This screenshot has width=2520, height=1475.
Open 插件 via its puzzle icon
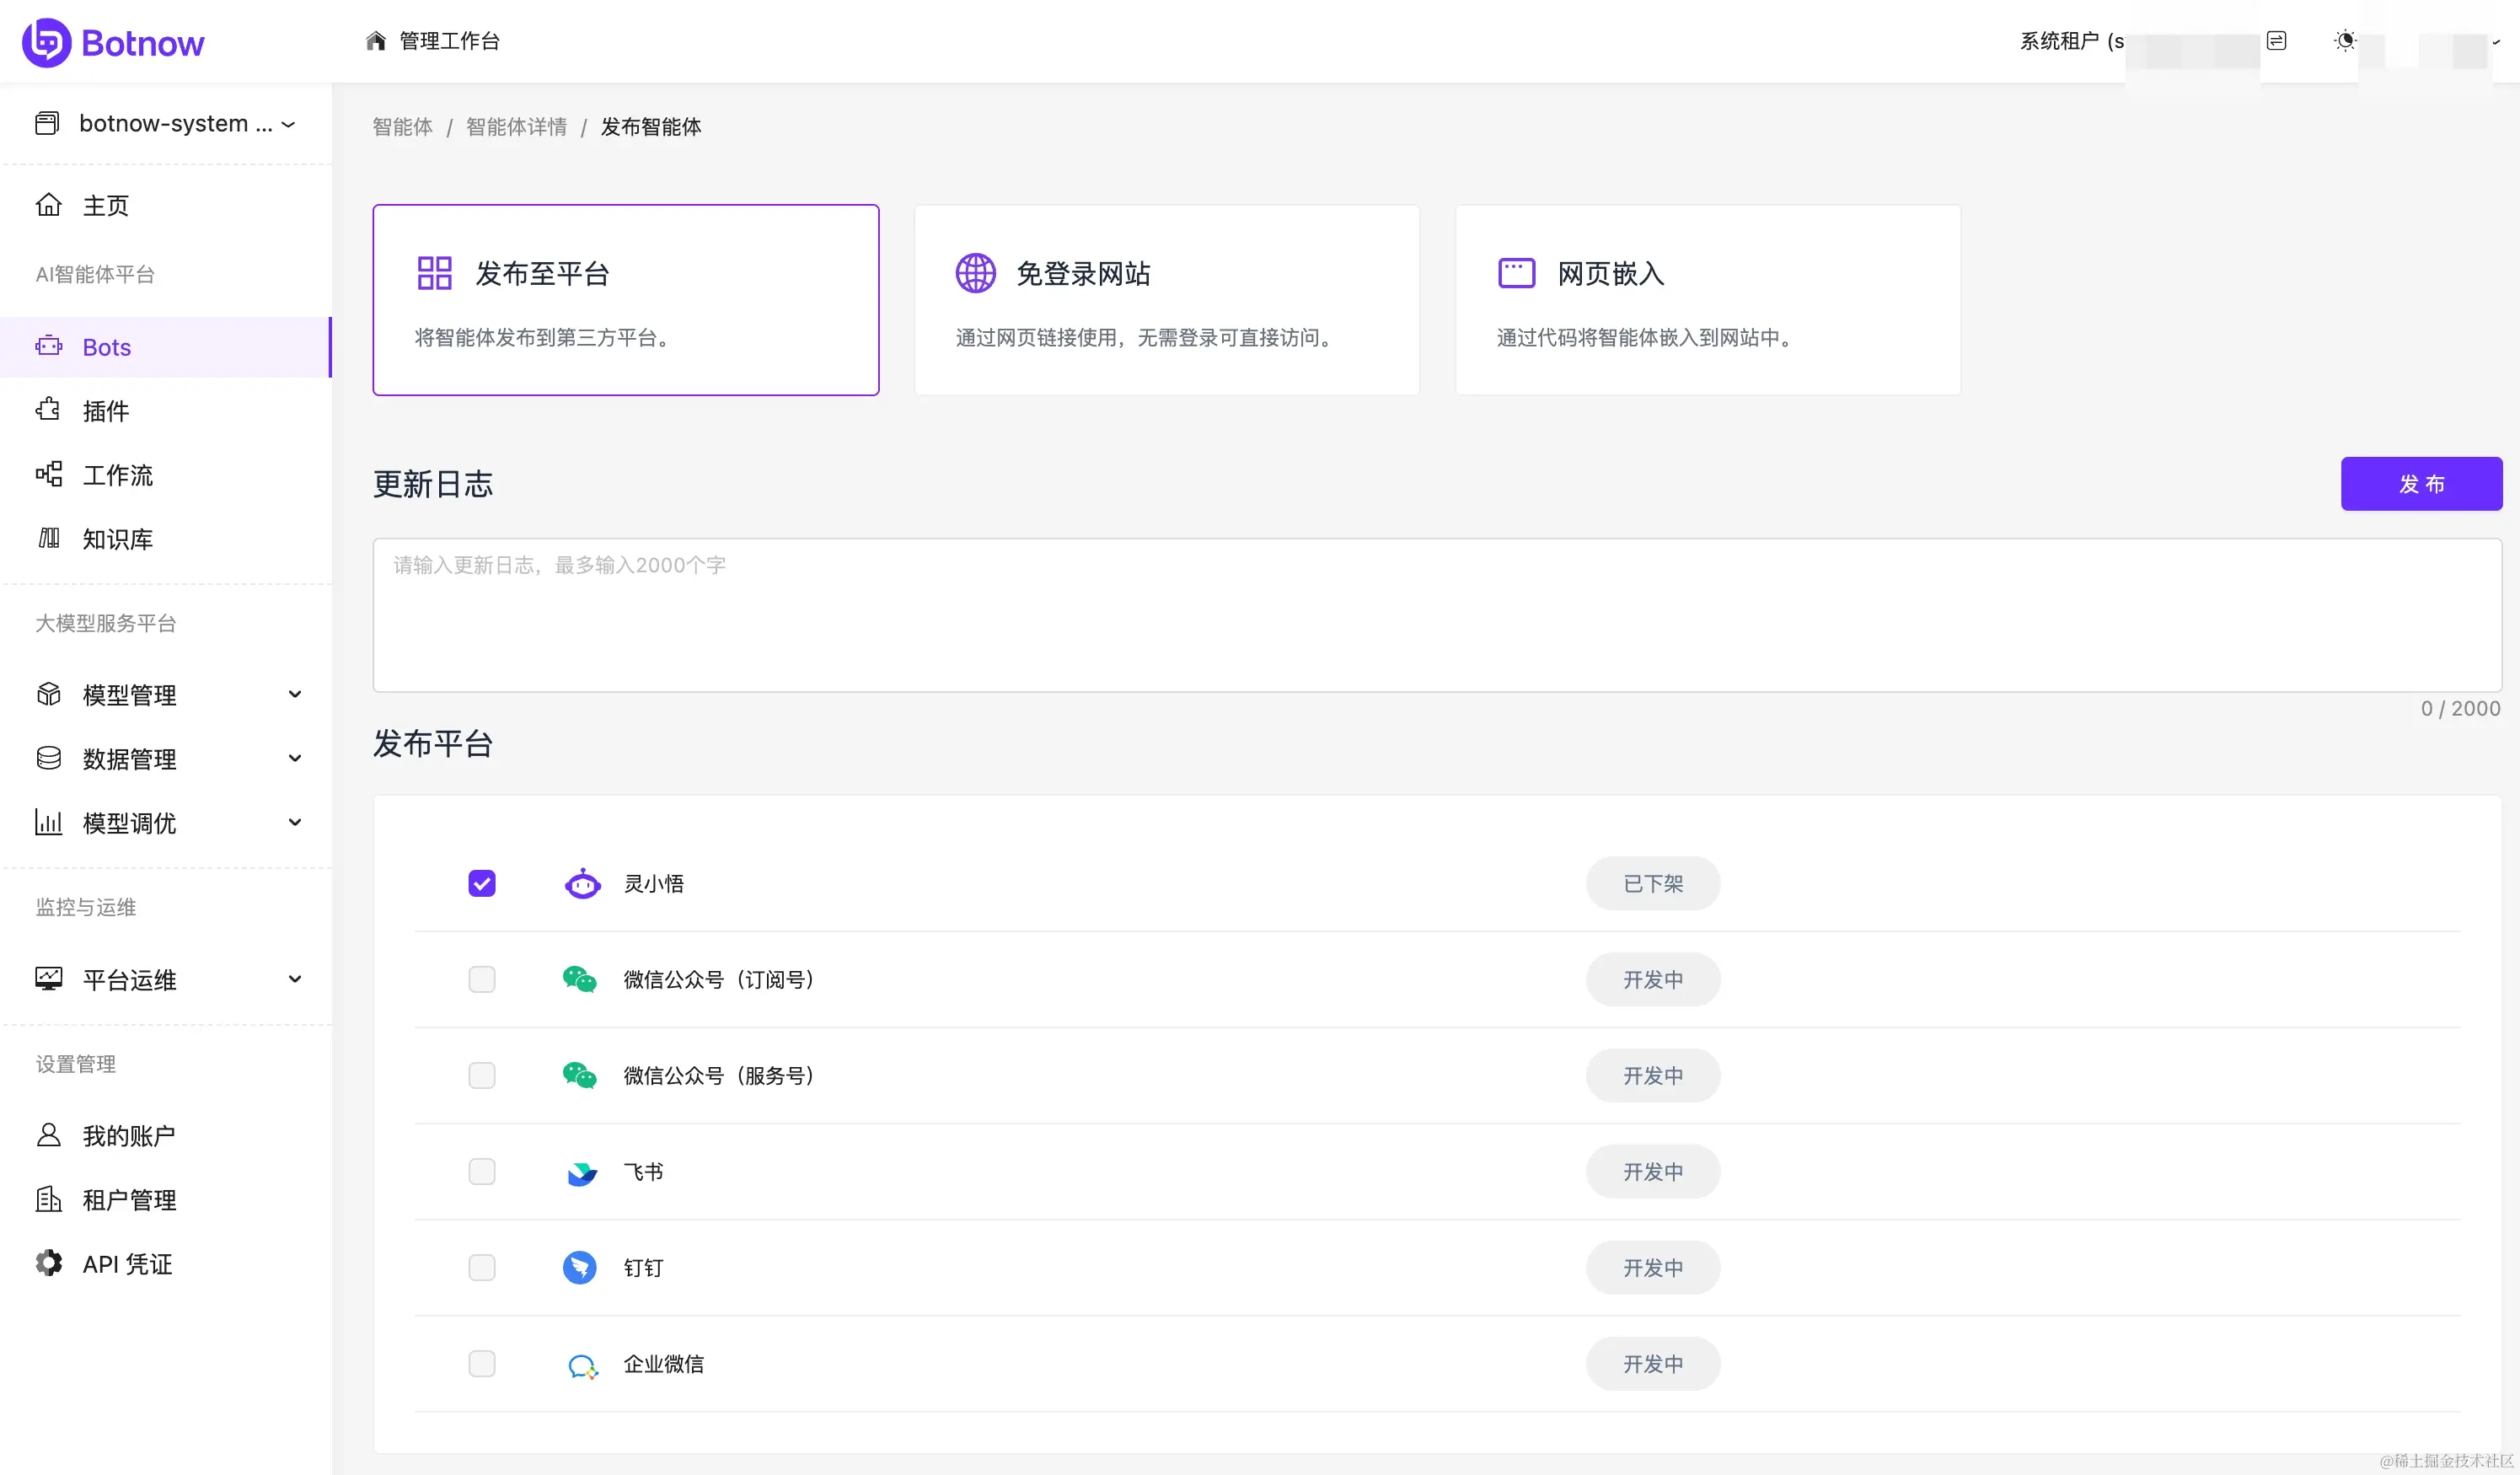coord(48,410)
